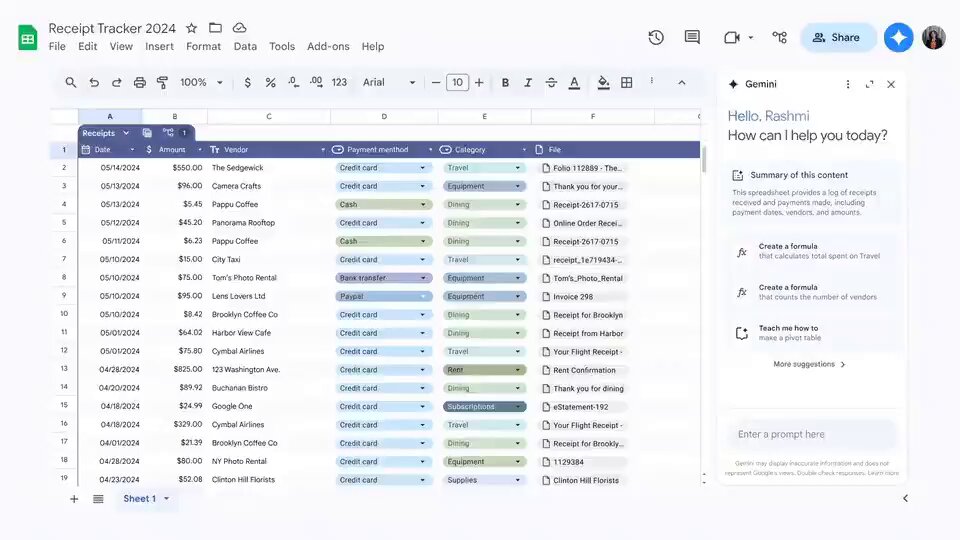Click the Gemini sparkle button in header
The width and height of the screenshot is (960, 540).
(x=898, y=37)
